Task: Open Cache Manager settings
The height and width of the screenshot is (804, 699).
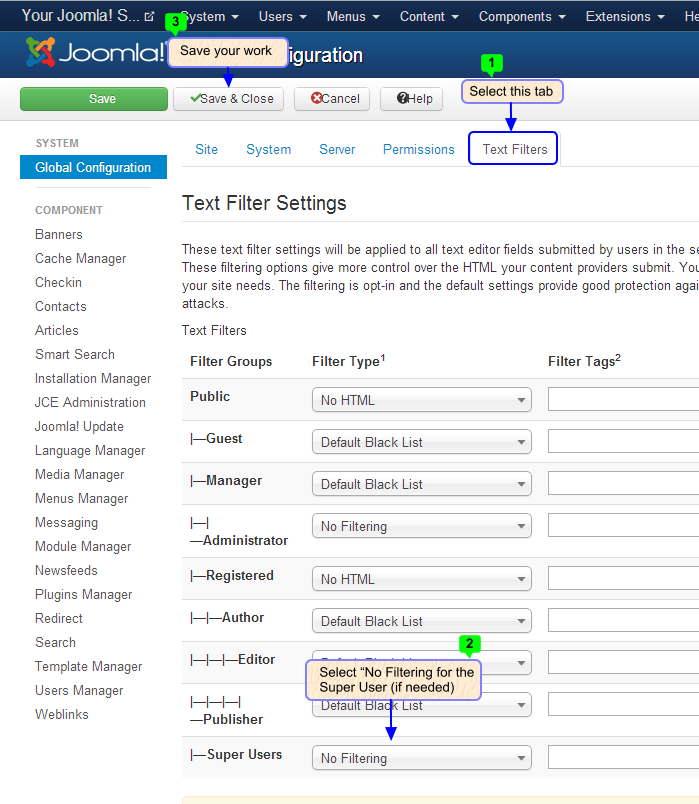Action: click(x=81, y=258)
